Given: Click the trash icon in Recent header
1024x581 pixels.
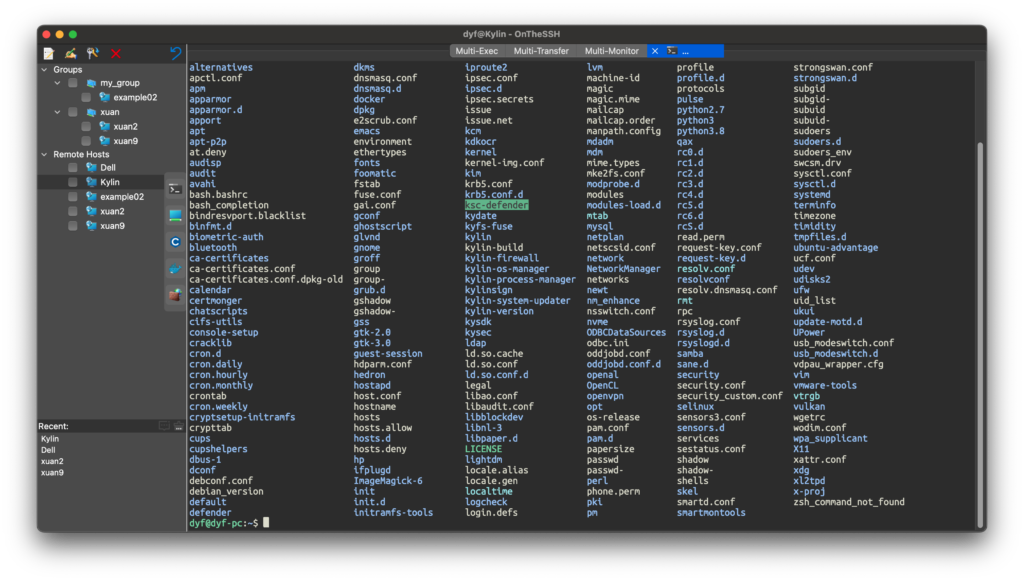Looking at the screenshot, I should pos(178,426).
